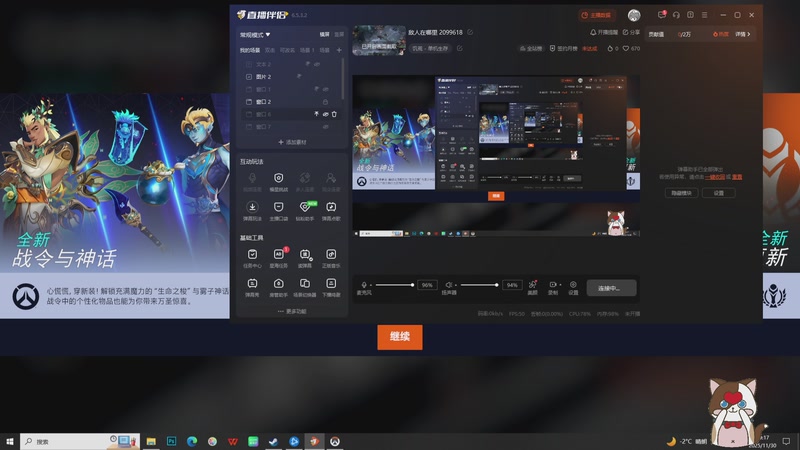Edit the category tag with pencil icon
This screenshot has width=800, height=450.
pos(460,48)
